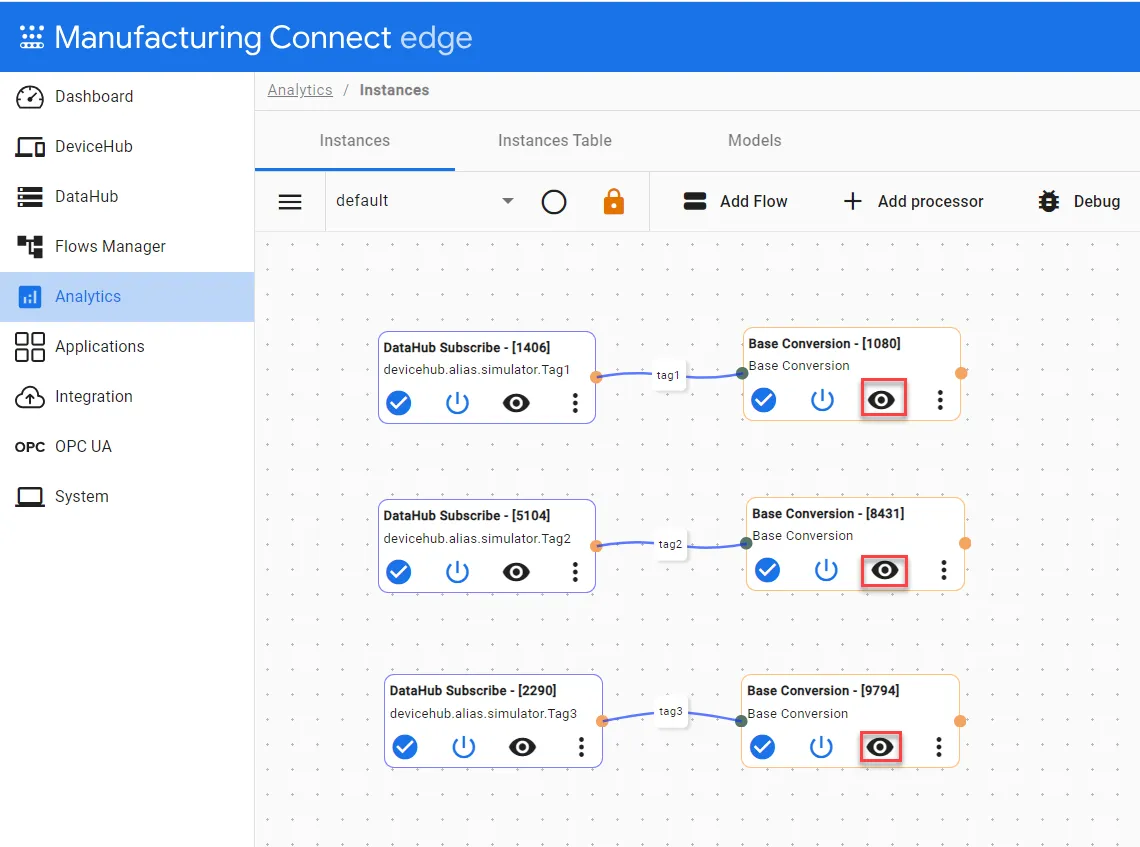Open more options for Base Conversion [1080]
The image size is (1140, 847).
point(940,399)
